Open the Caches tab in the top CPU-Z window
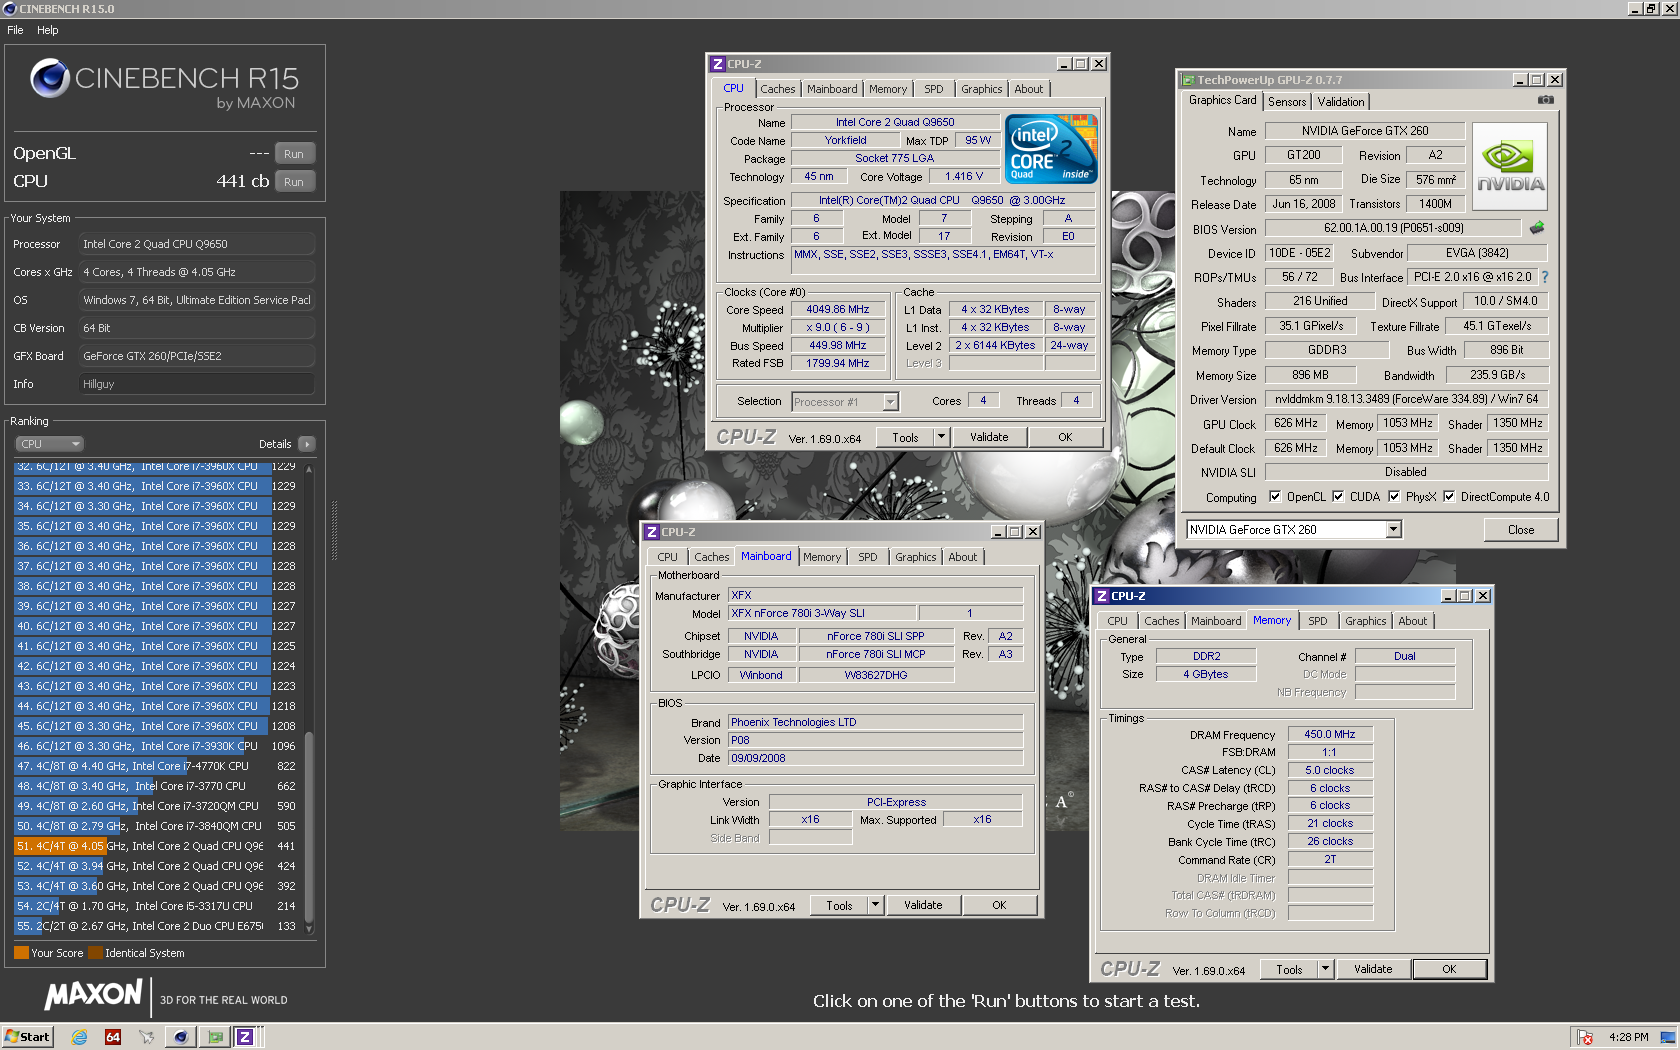This screenshot has width=1680, height=1050. (777, 89)
